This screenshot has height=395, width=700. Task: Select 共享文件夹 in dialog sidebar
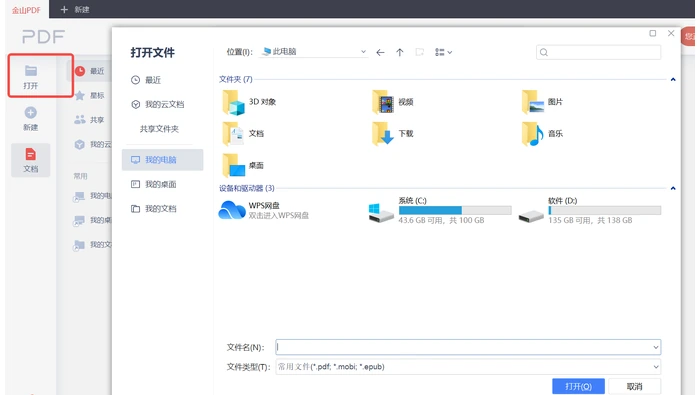(159, 129)
